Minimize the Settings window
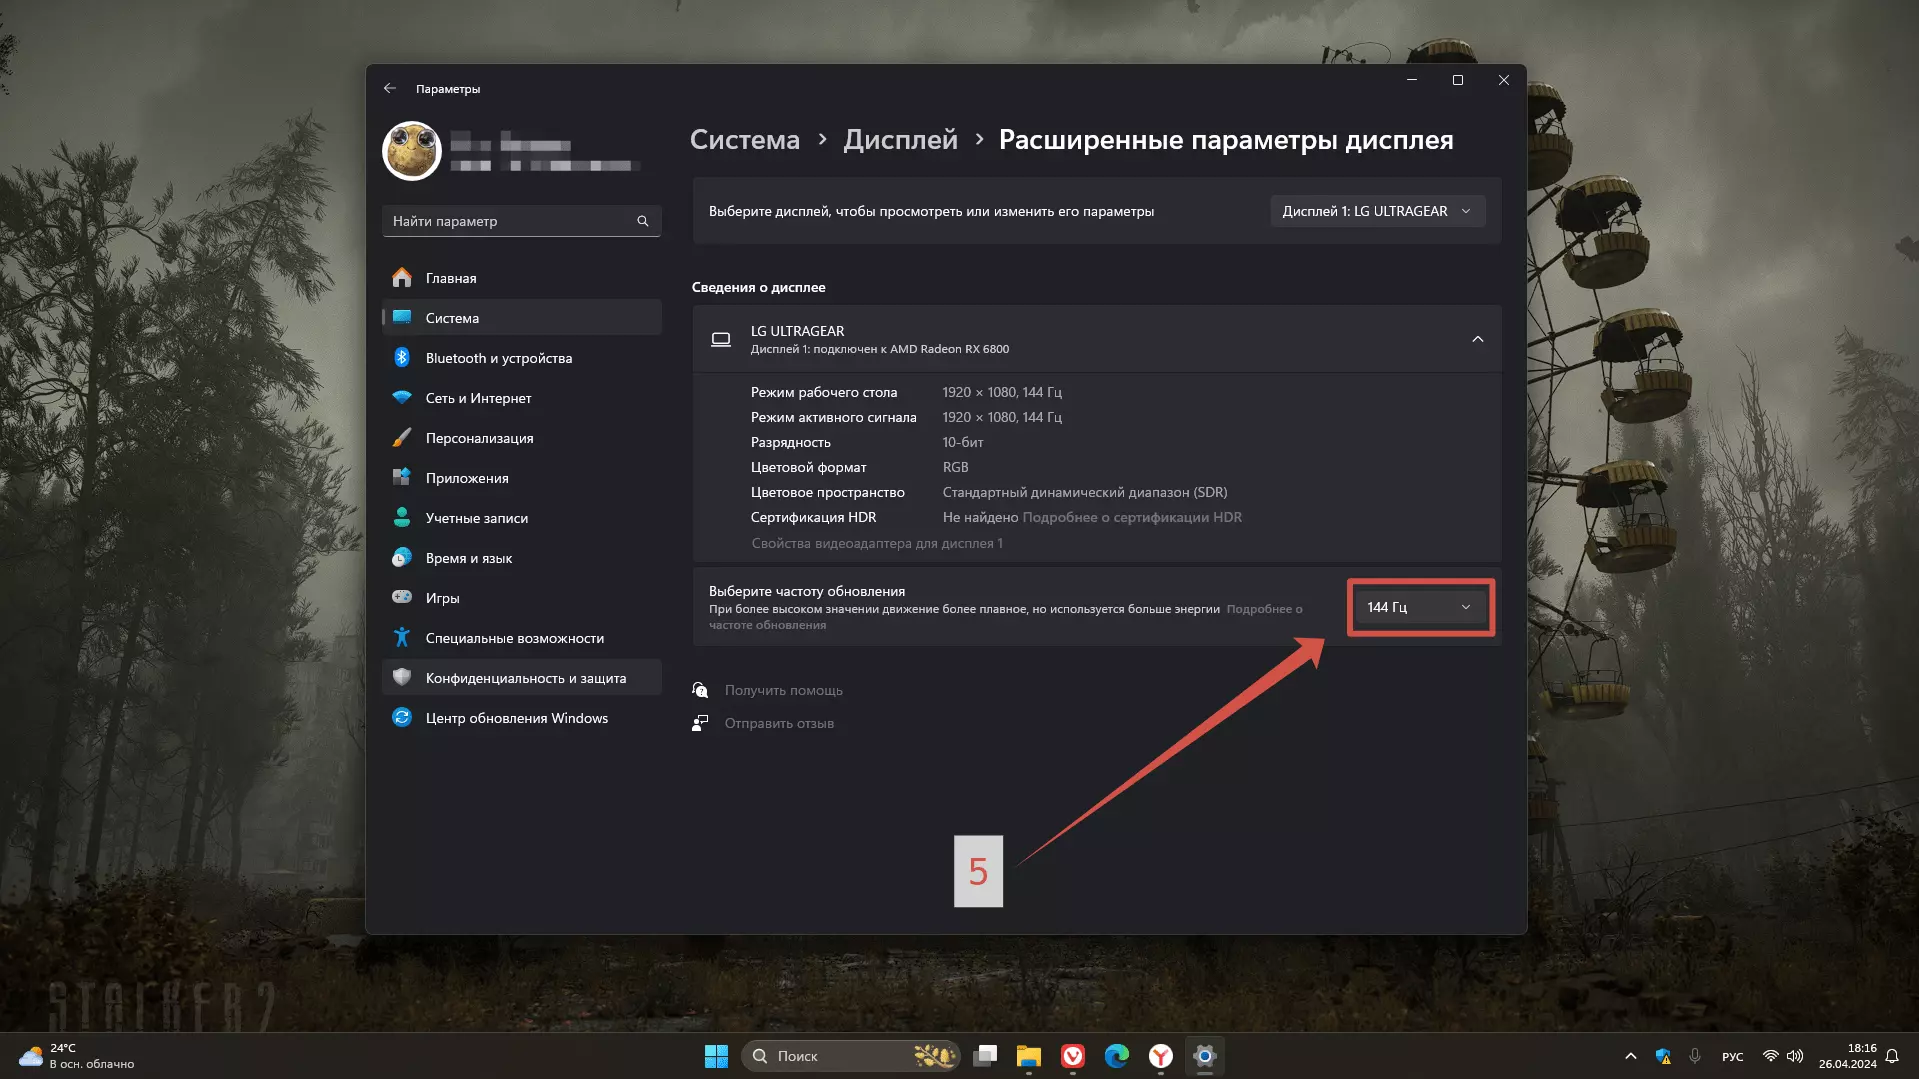Image resolution: width=1919 pixels, height=1079 pixels. click(x=1412, y=80)
